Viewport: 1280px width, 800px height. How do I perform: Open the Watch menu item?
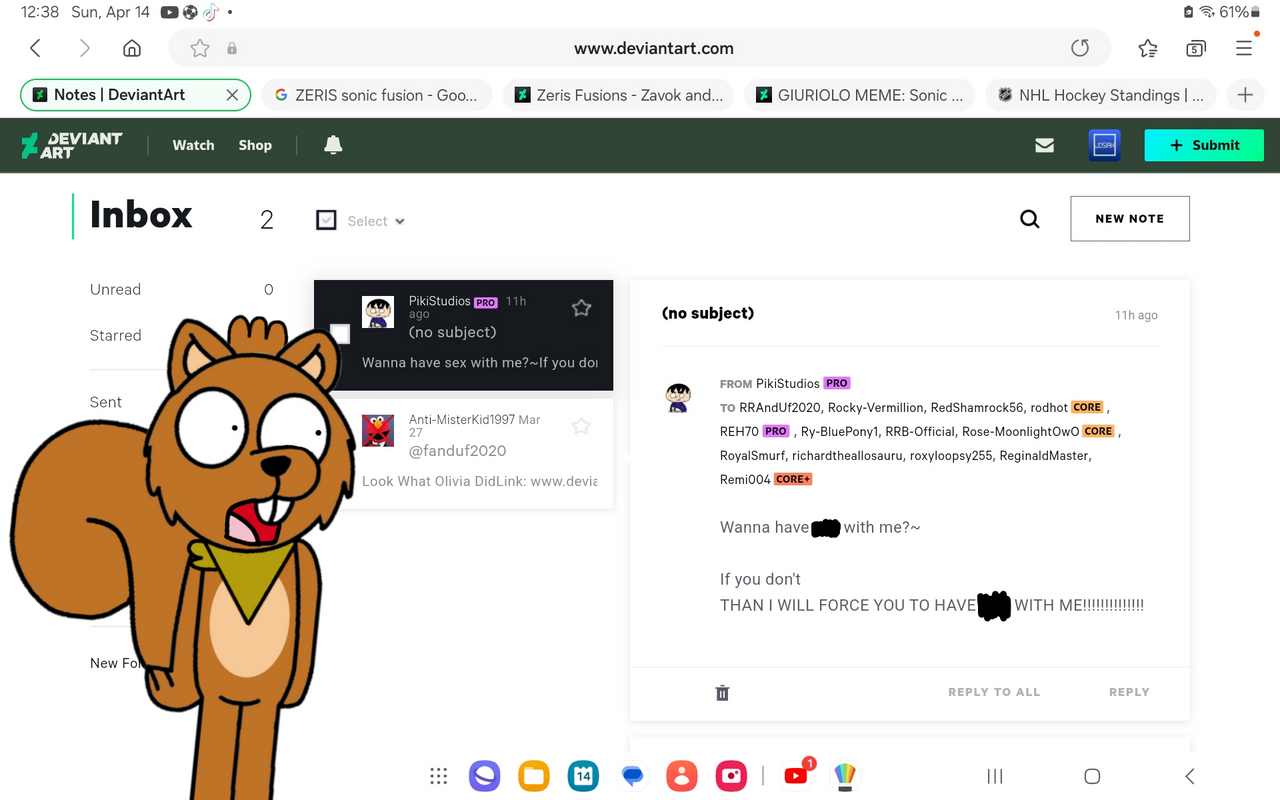click(193, 145)
